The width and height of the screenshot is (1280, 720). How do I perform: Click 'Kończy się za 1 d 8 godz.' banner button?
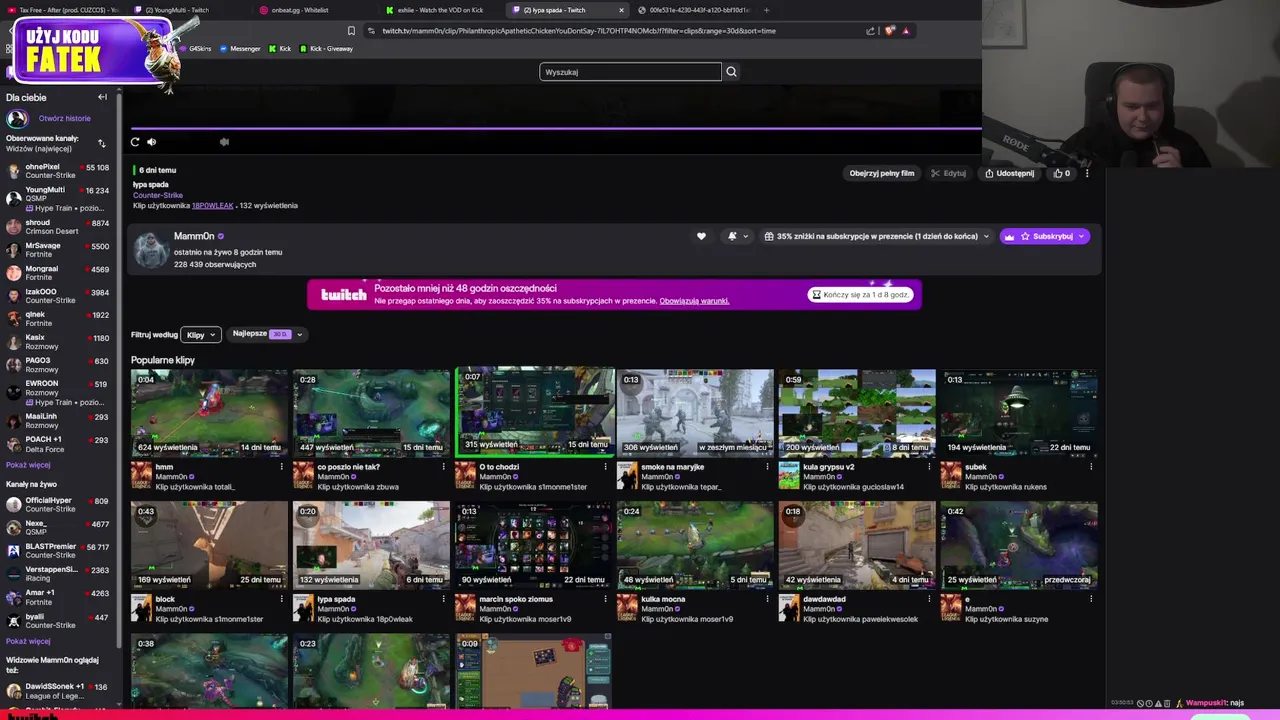coord(860,295)
